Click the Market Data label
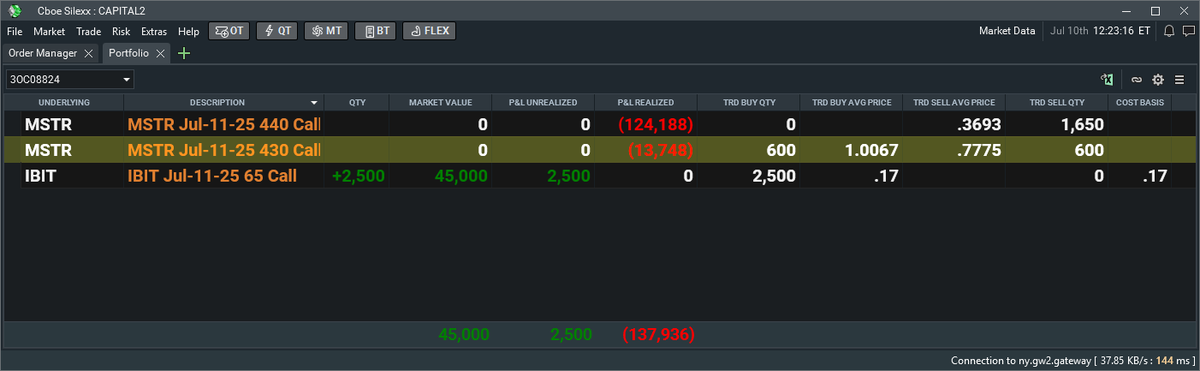The width and height of the screenshot is (1200, 371). click(1007, 31)
